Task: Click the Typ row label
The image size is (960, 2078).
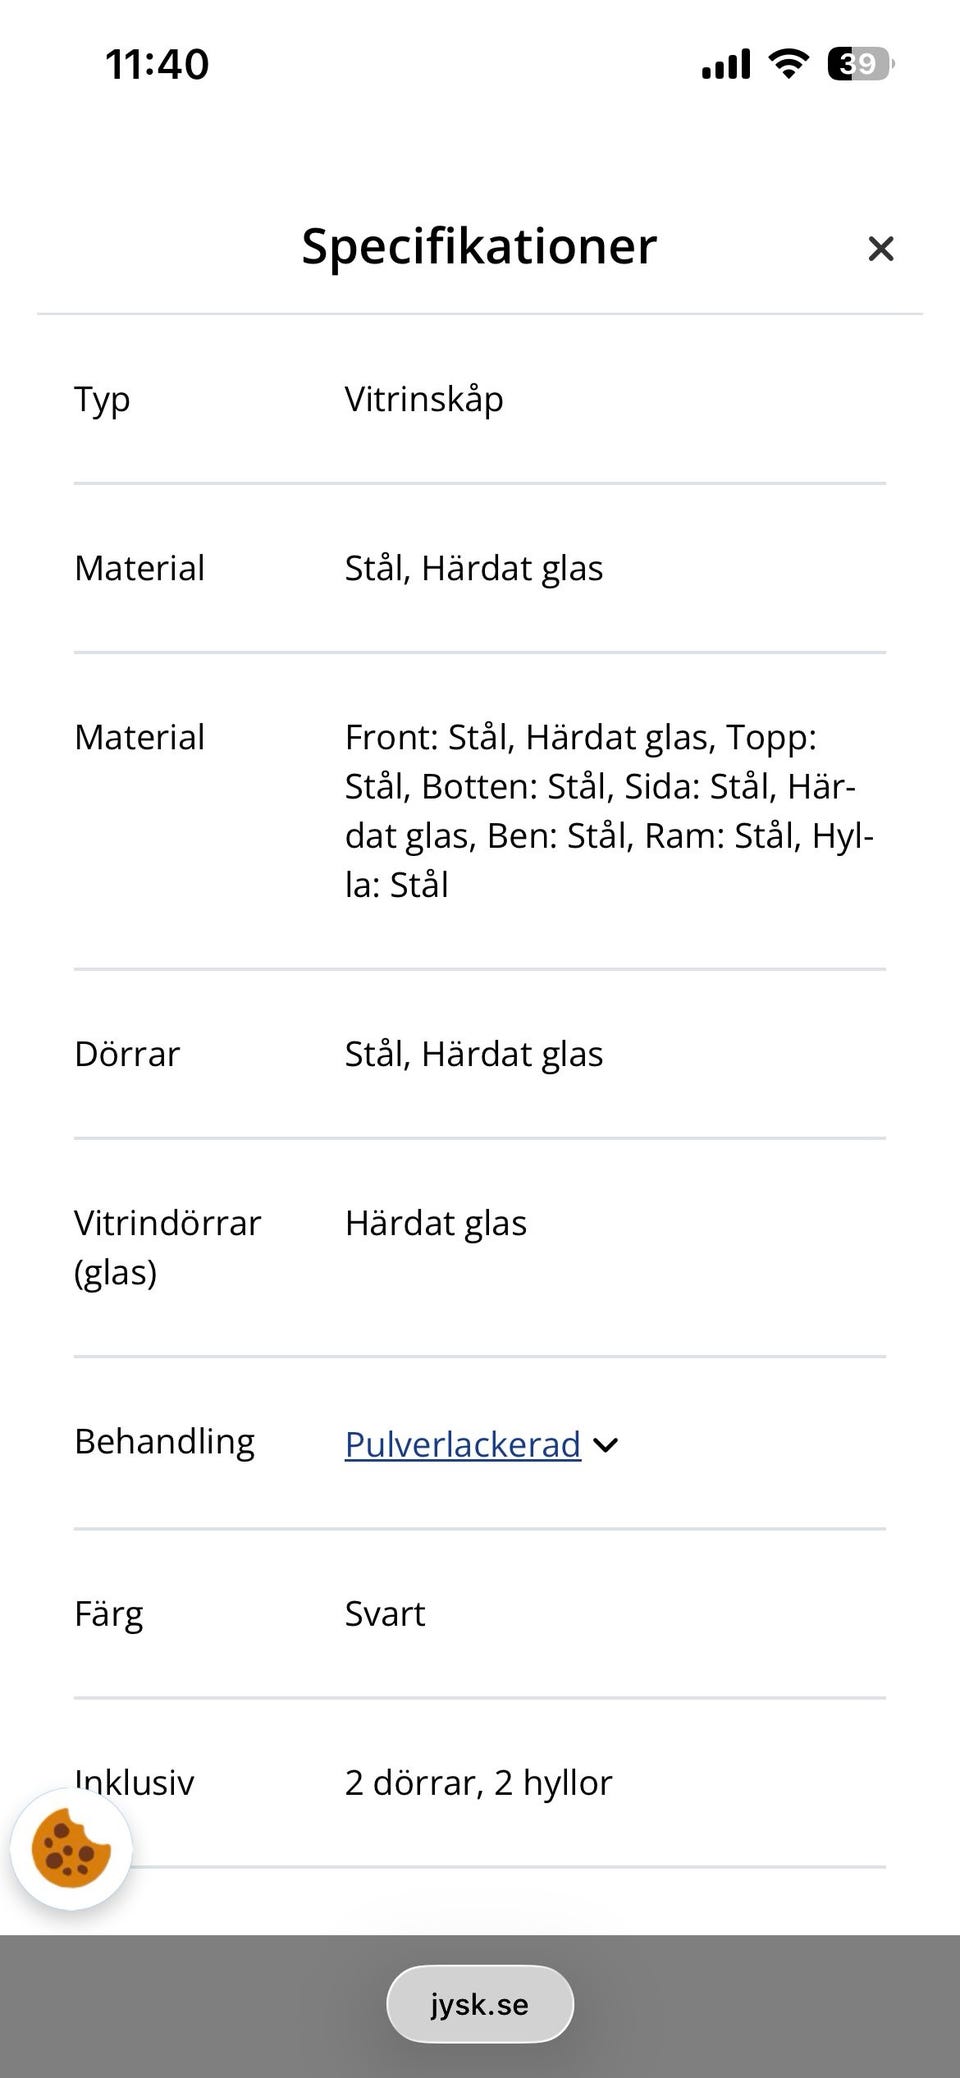Action: 102,399
